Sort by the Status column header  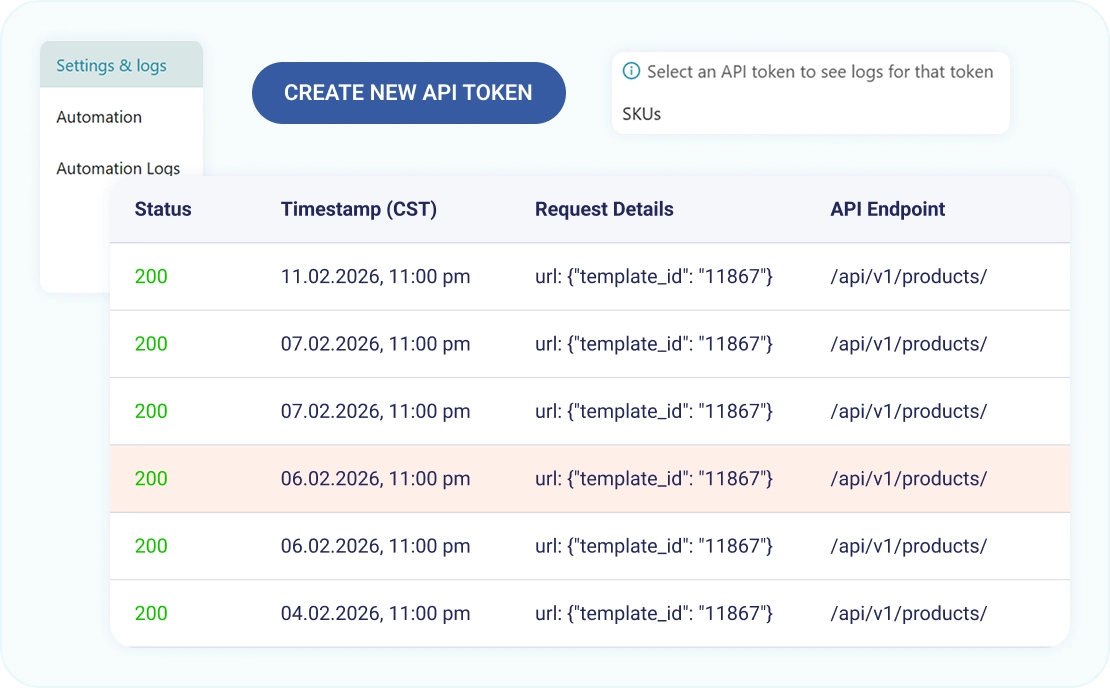click(163, 210)
